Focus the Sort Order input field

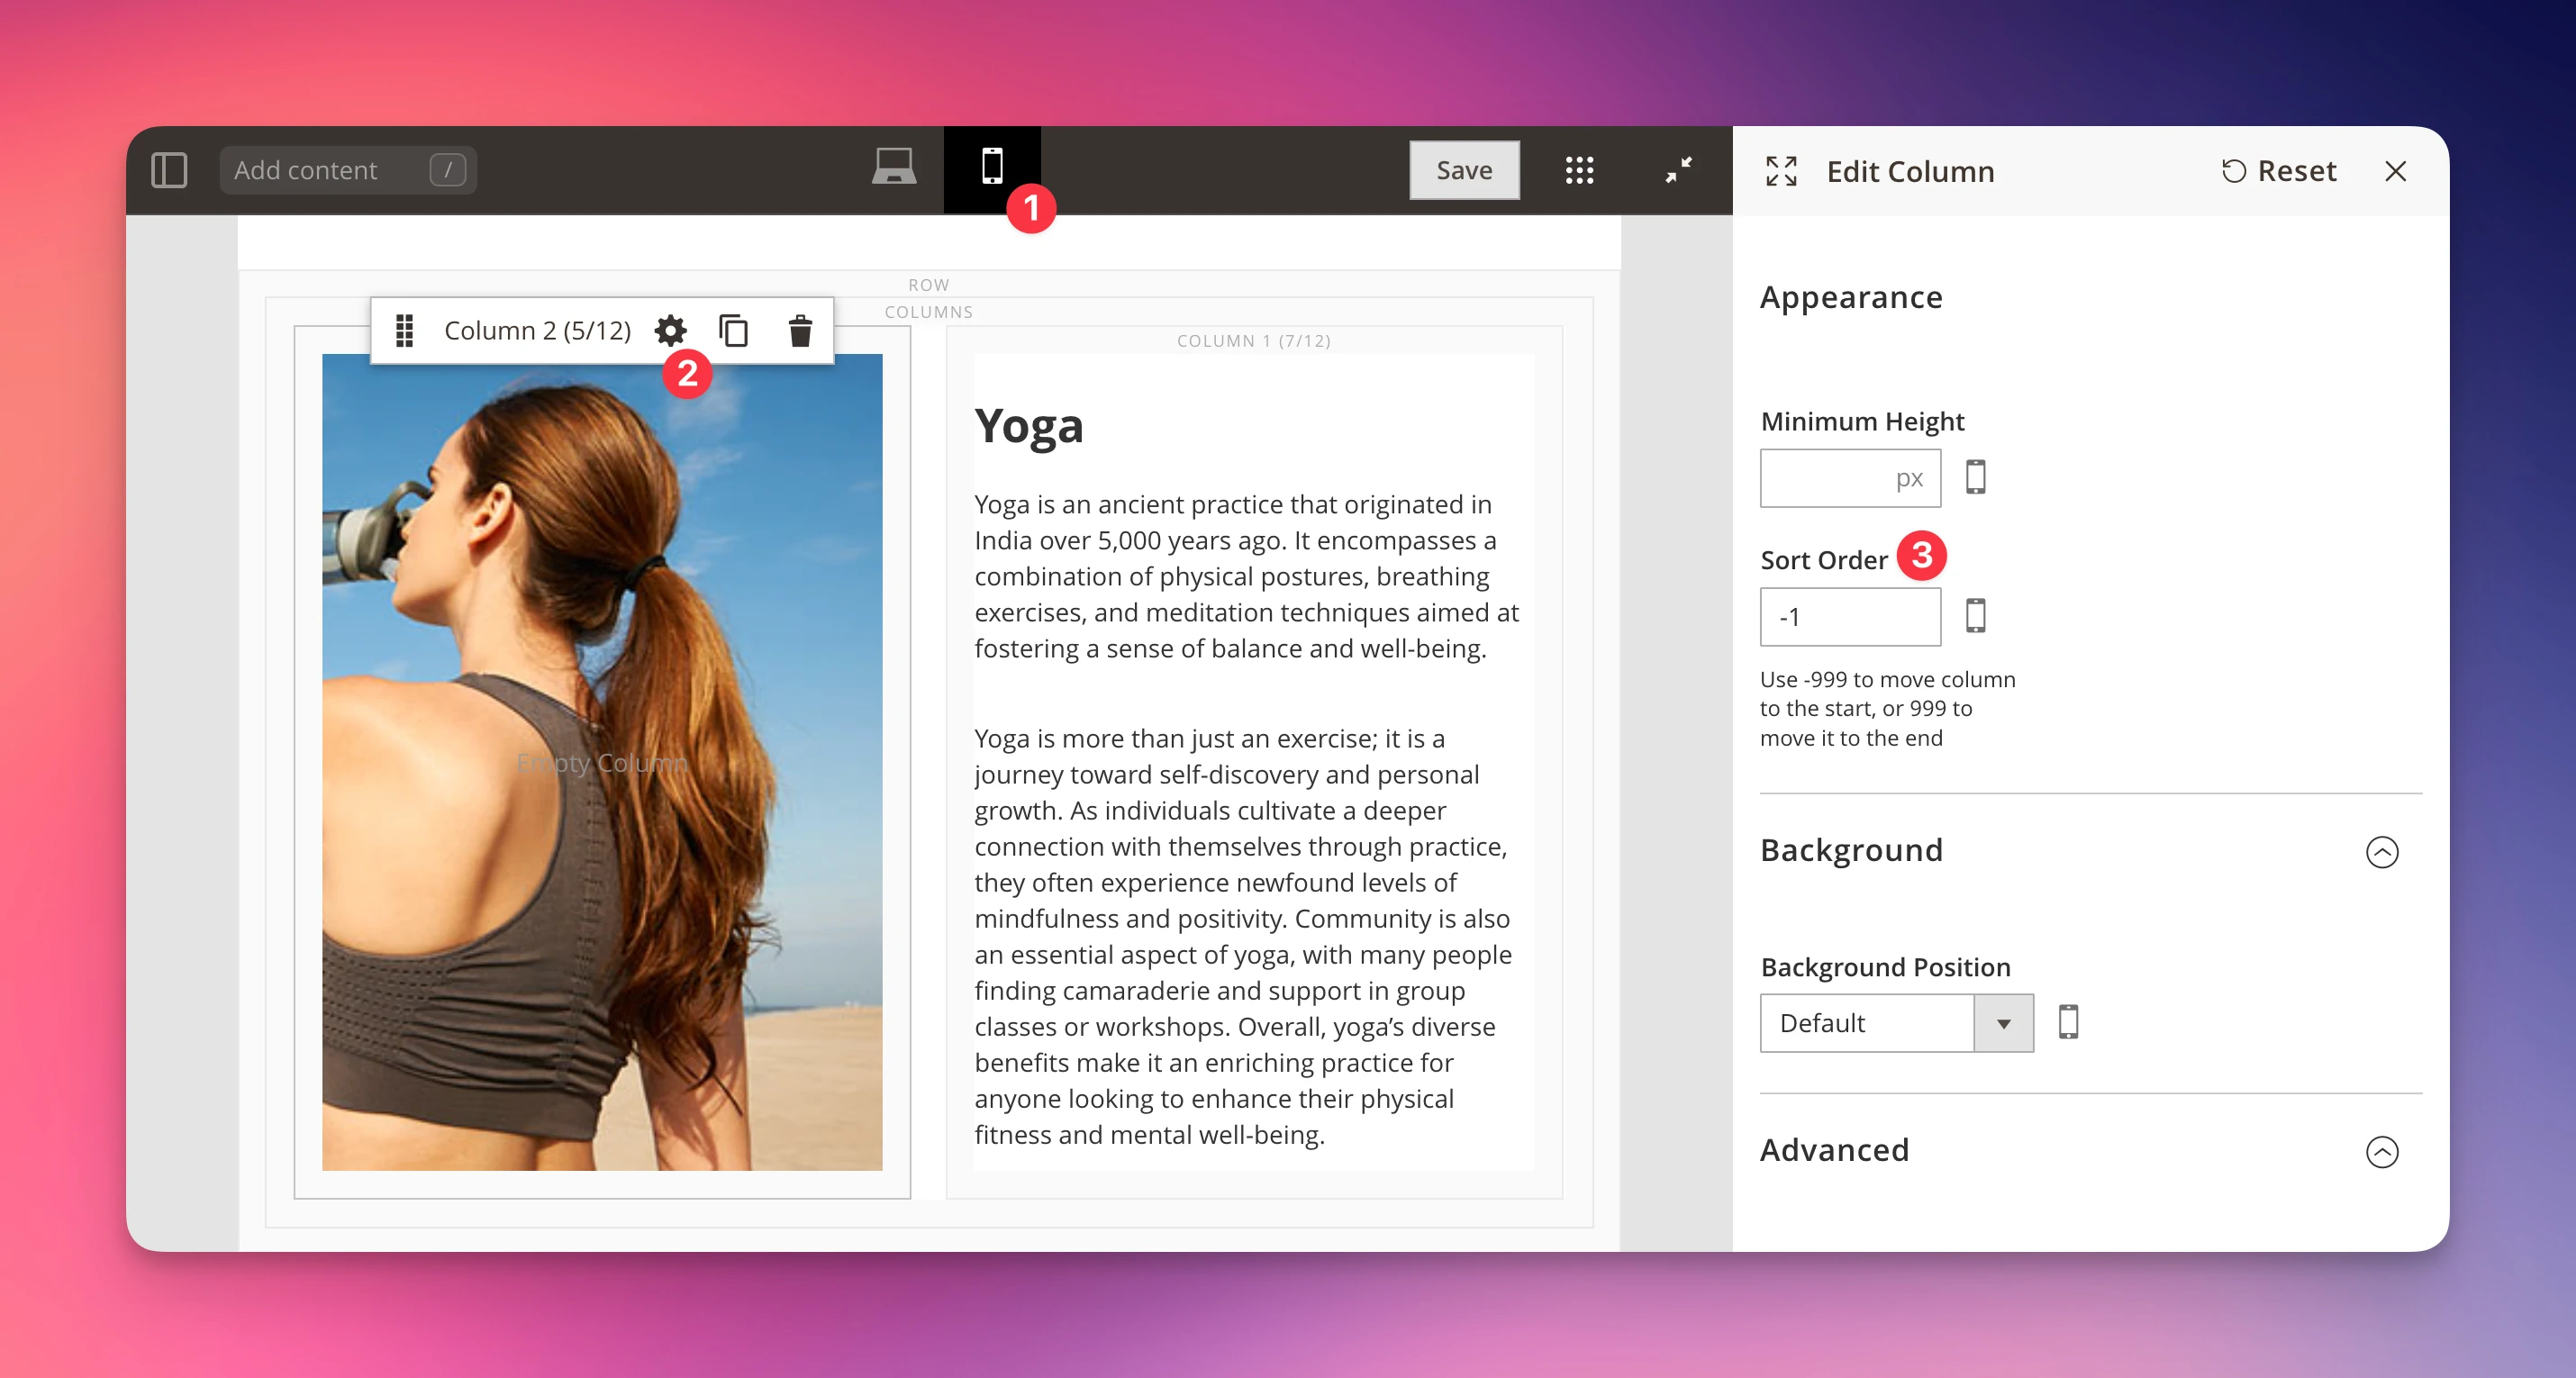click(1849, 617)
